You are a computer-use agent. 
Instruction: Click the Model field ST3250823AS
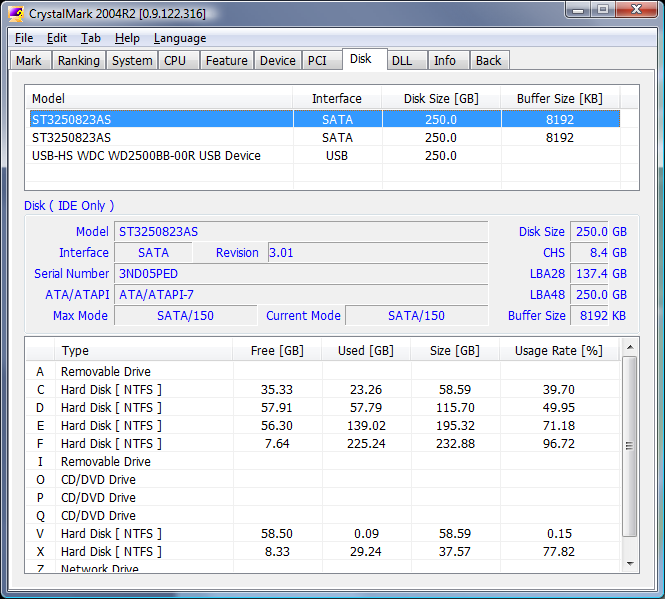[x=301, y=232]
